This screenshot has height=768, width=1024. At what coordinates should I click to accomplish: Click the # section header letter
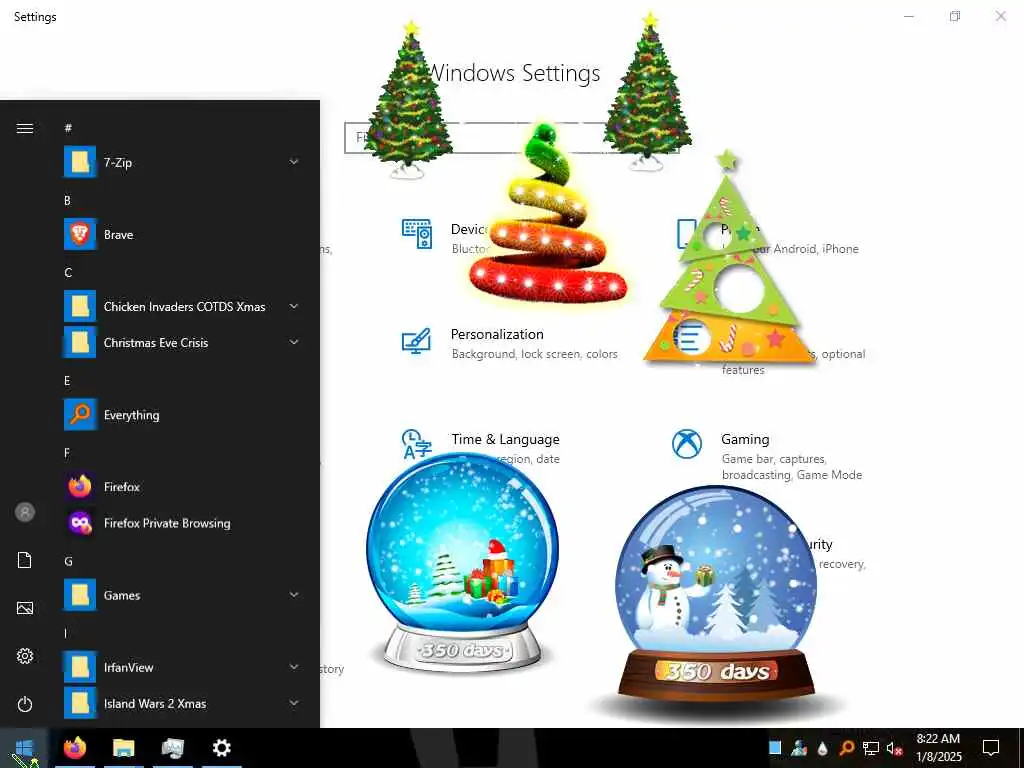pyautogui.click(x=68, y=128)
